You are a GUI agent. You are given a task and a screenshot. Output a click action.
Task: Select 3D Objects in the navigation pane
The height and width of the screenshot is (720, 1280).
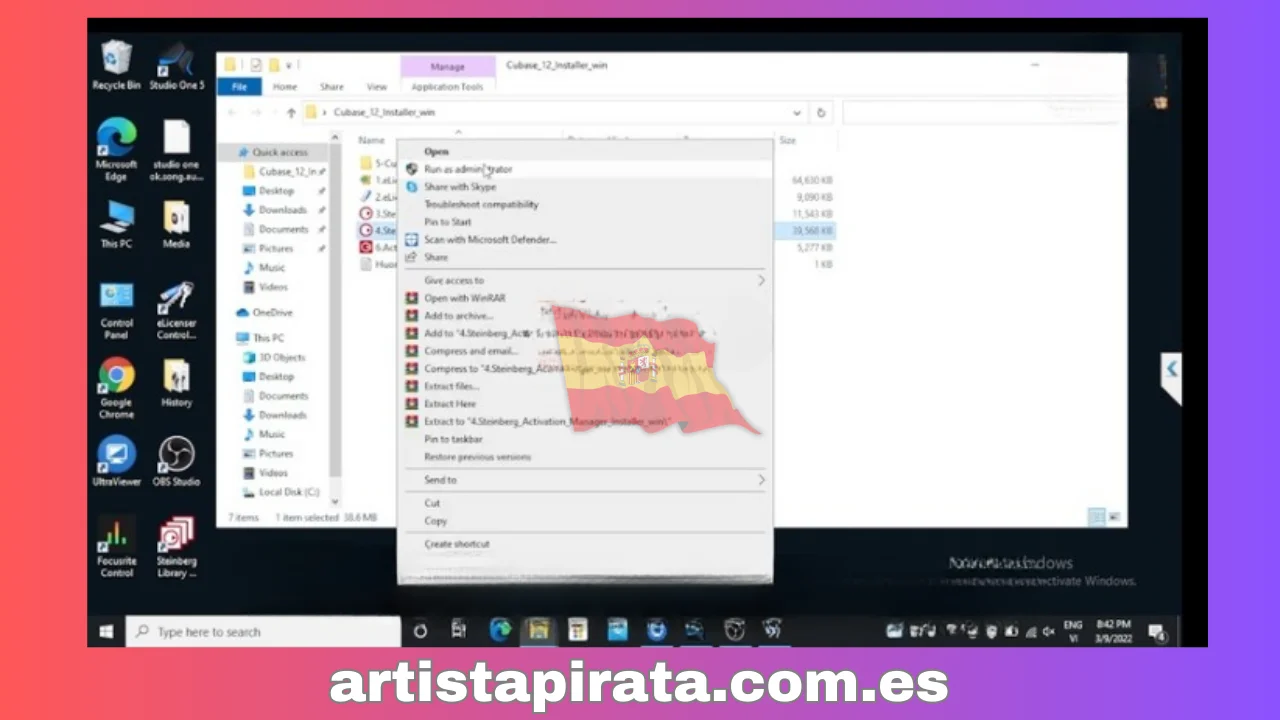(275, 357)
